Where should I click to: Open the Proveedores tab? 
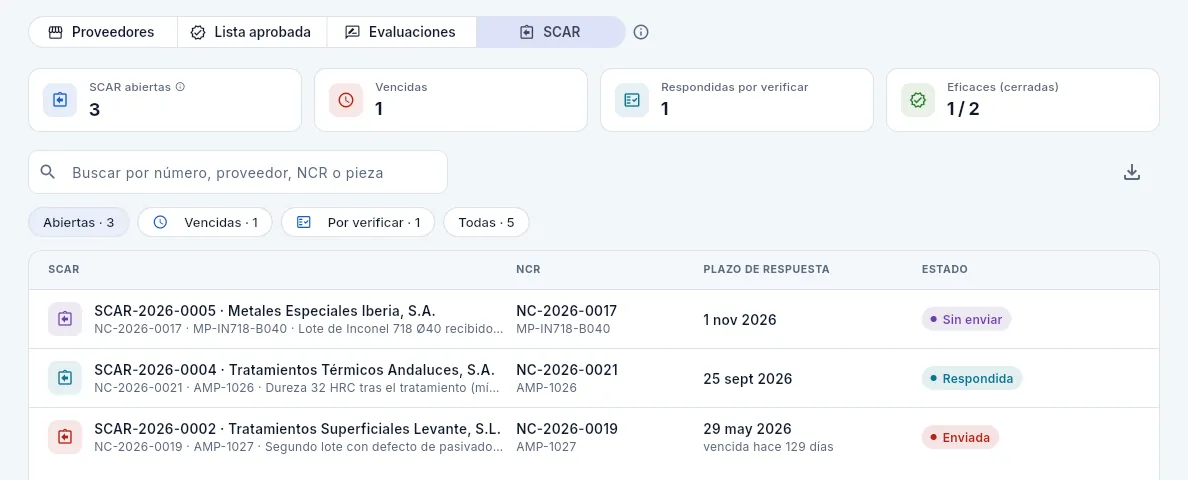tap(103, 33)
